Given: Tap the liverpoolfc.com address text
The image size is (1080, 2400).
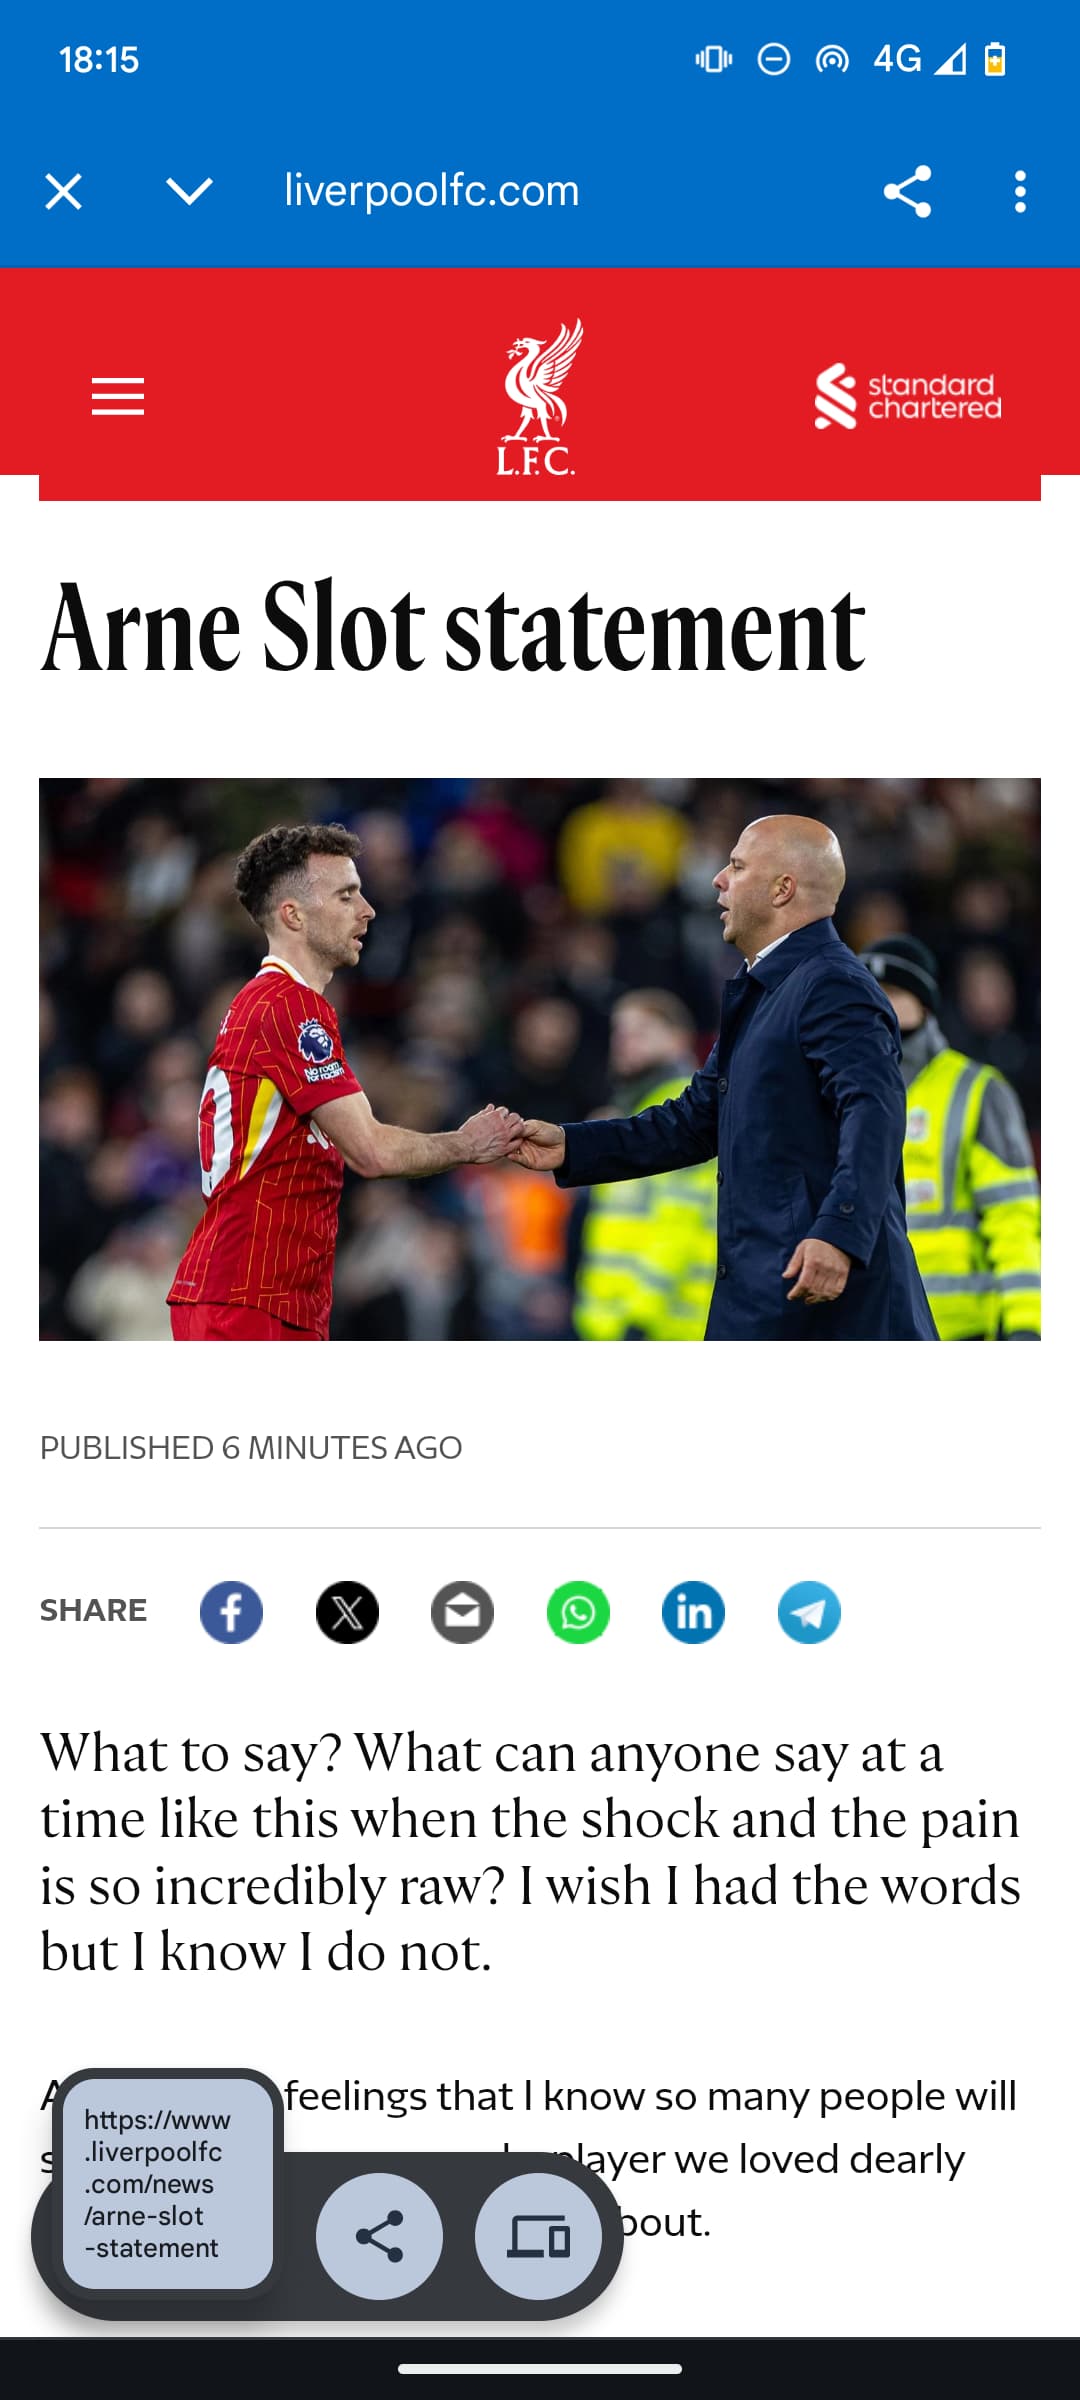Looking at the screenshot, I should [431, 190].
